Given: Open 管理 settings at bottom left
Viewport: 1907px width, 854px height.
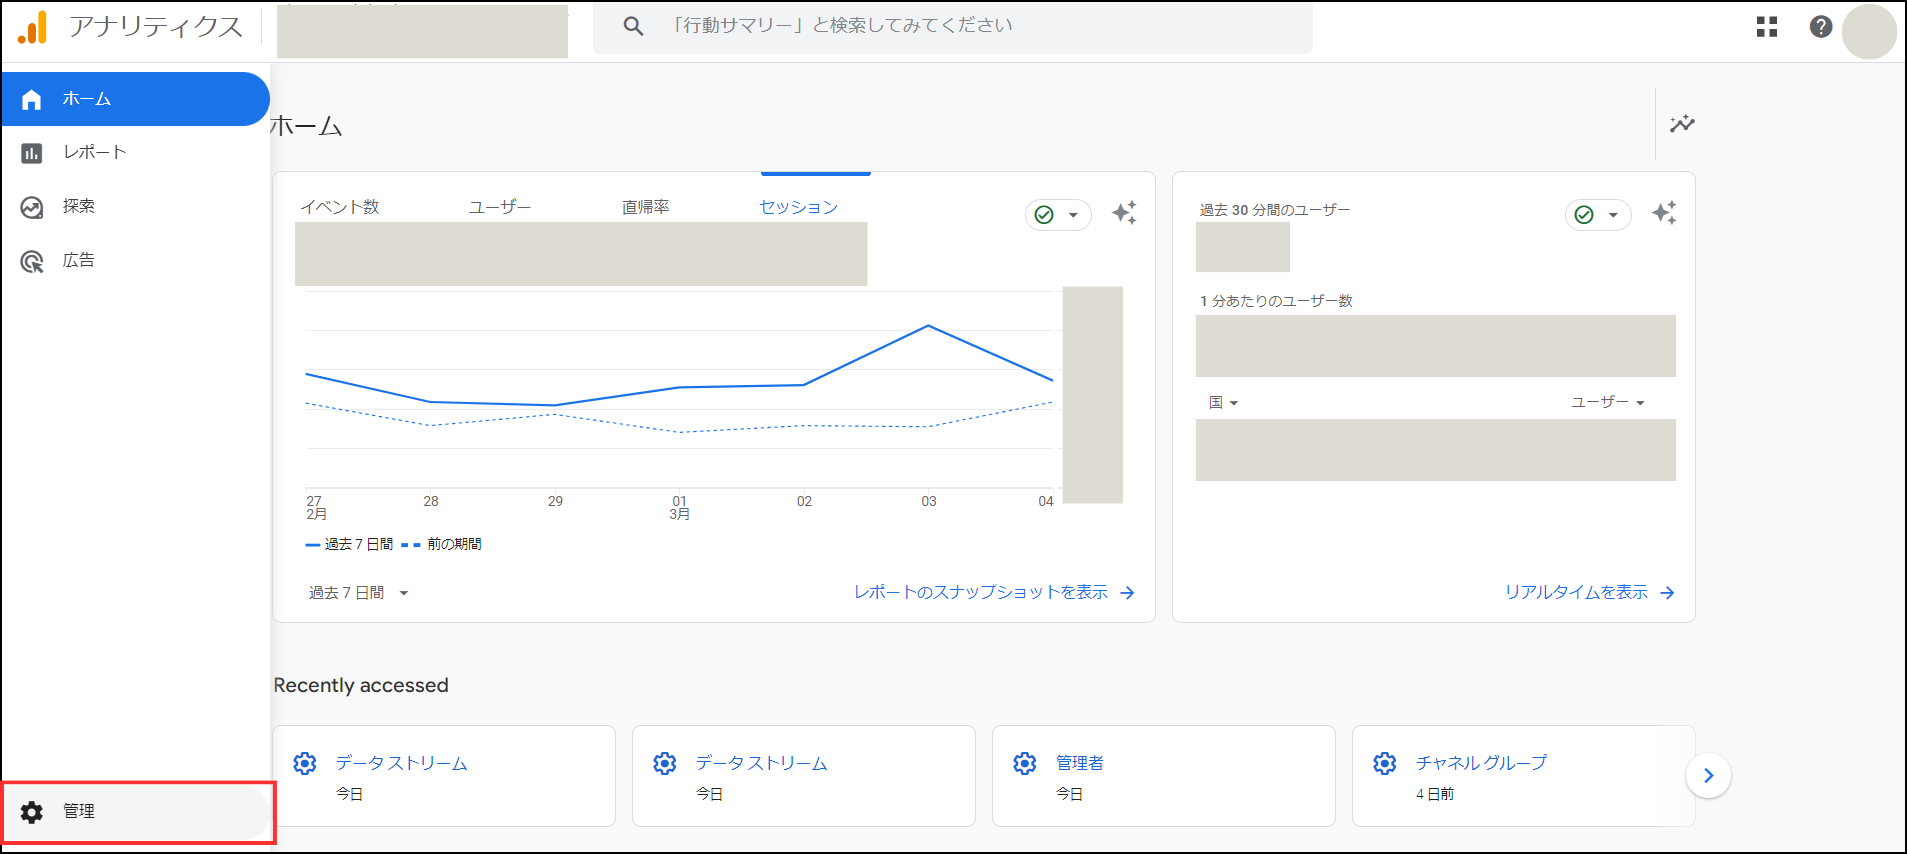Looking at the screenshot, I should tap(137, 812).
